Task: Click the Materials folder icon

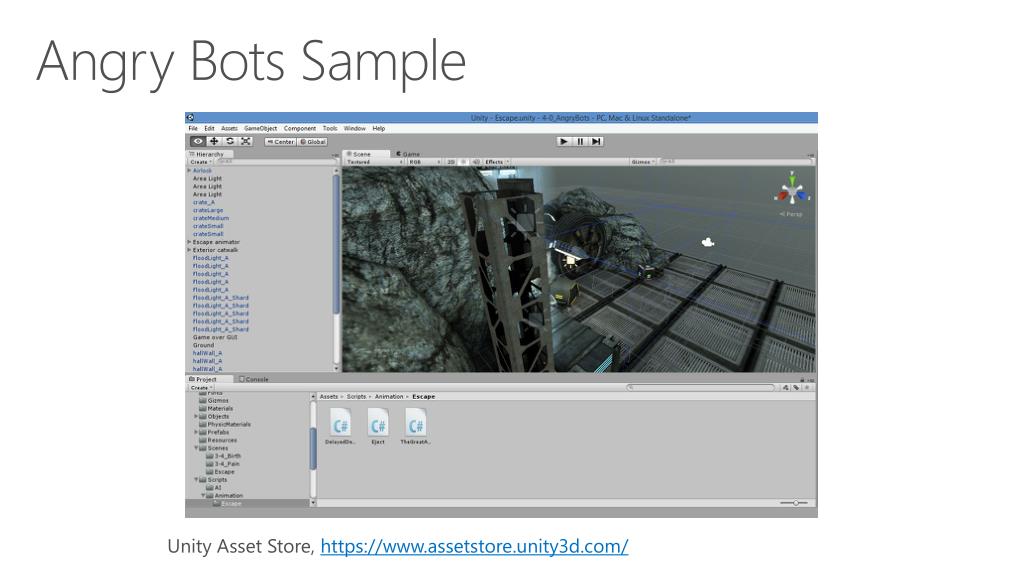Action: point(203,409)
